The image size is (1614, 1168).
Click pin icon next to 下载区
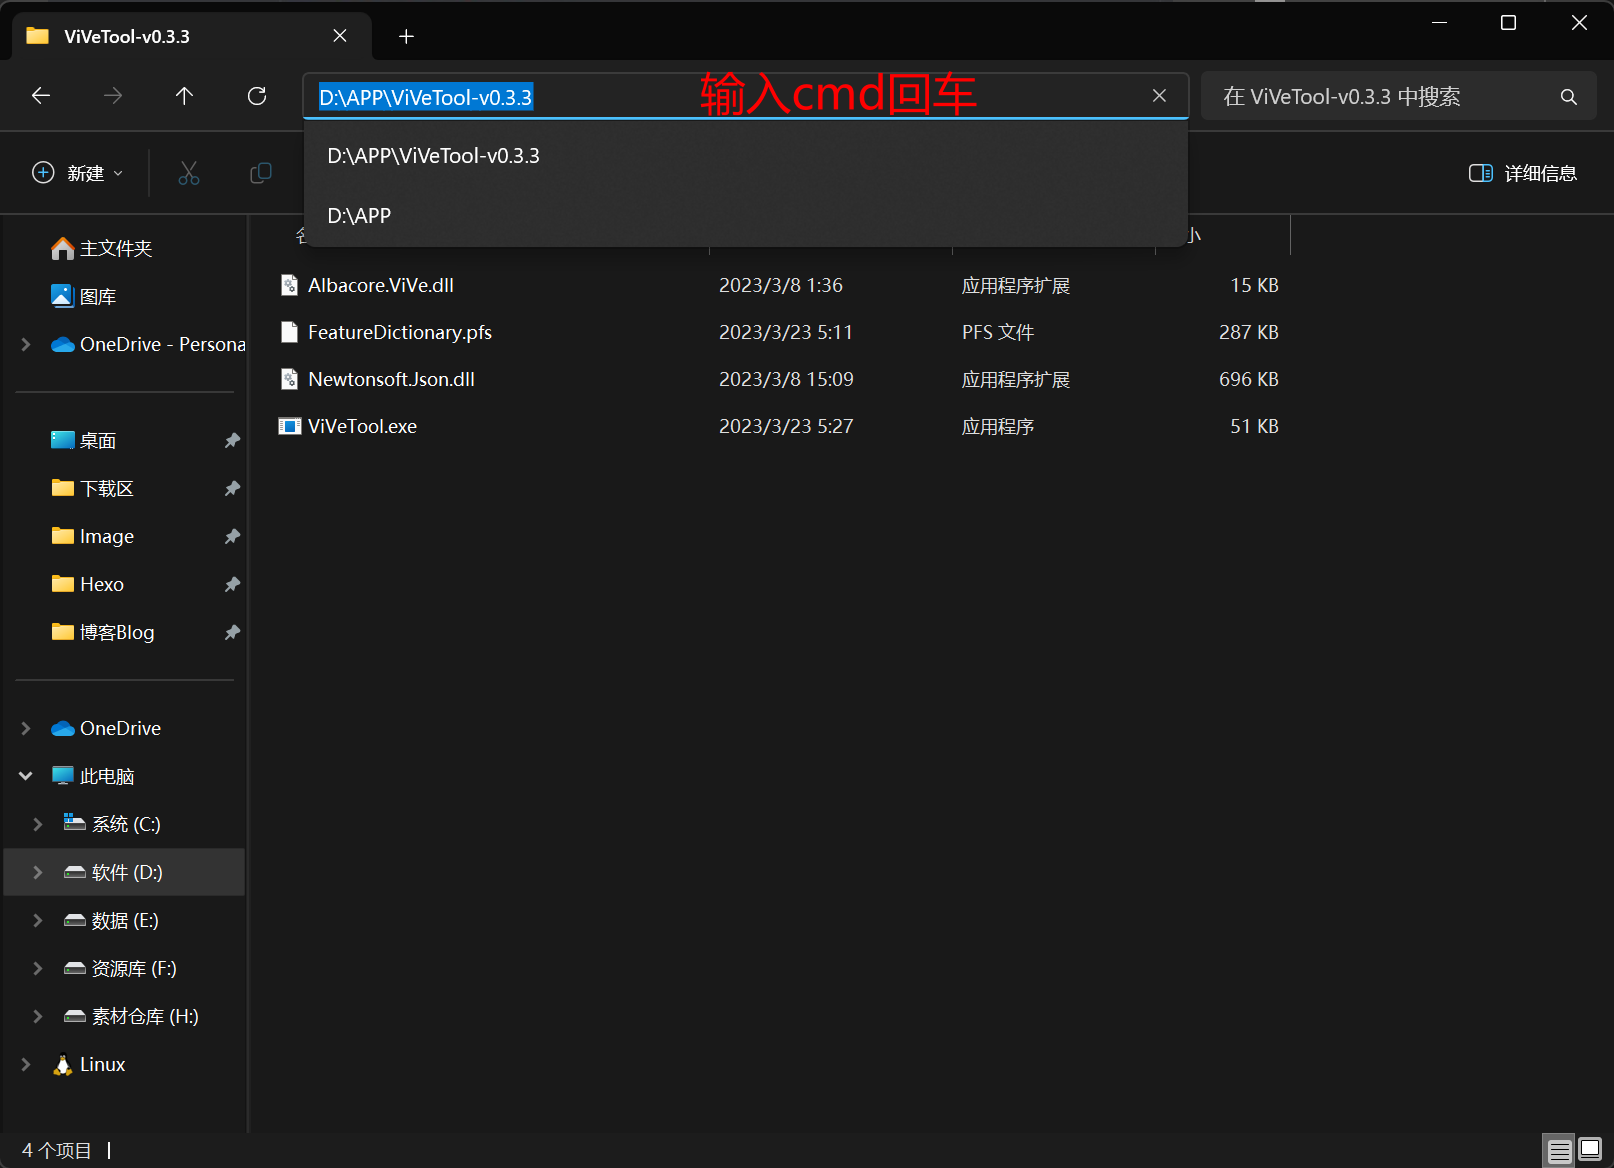(x=232, y=488)
